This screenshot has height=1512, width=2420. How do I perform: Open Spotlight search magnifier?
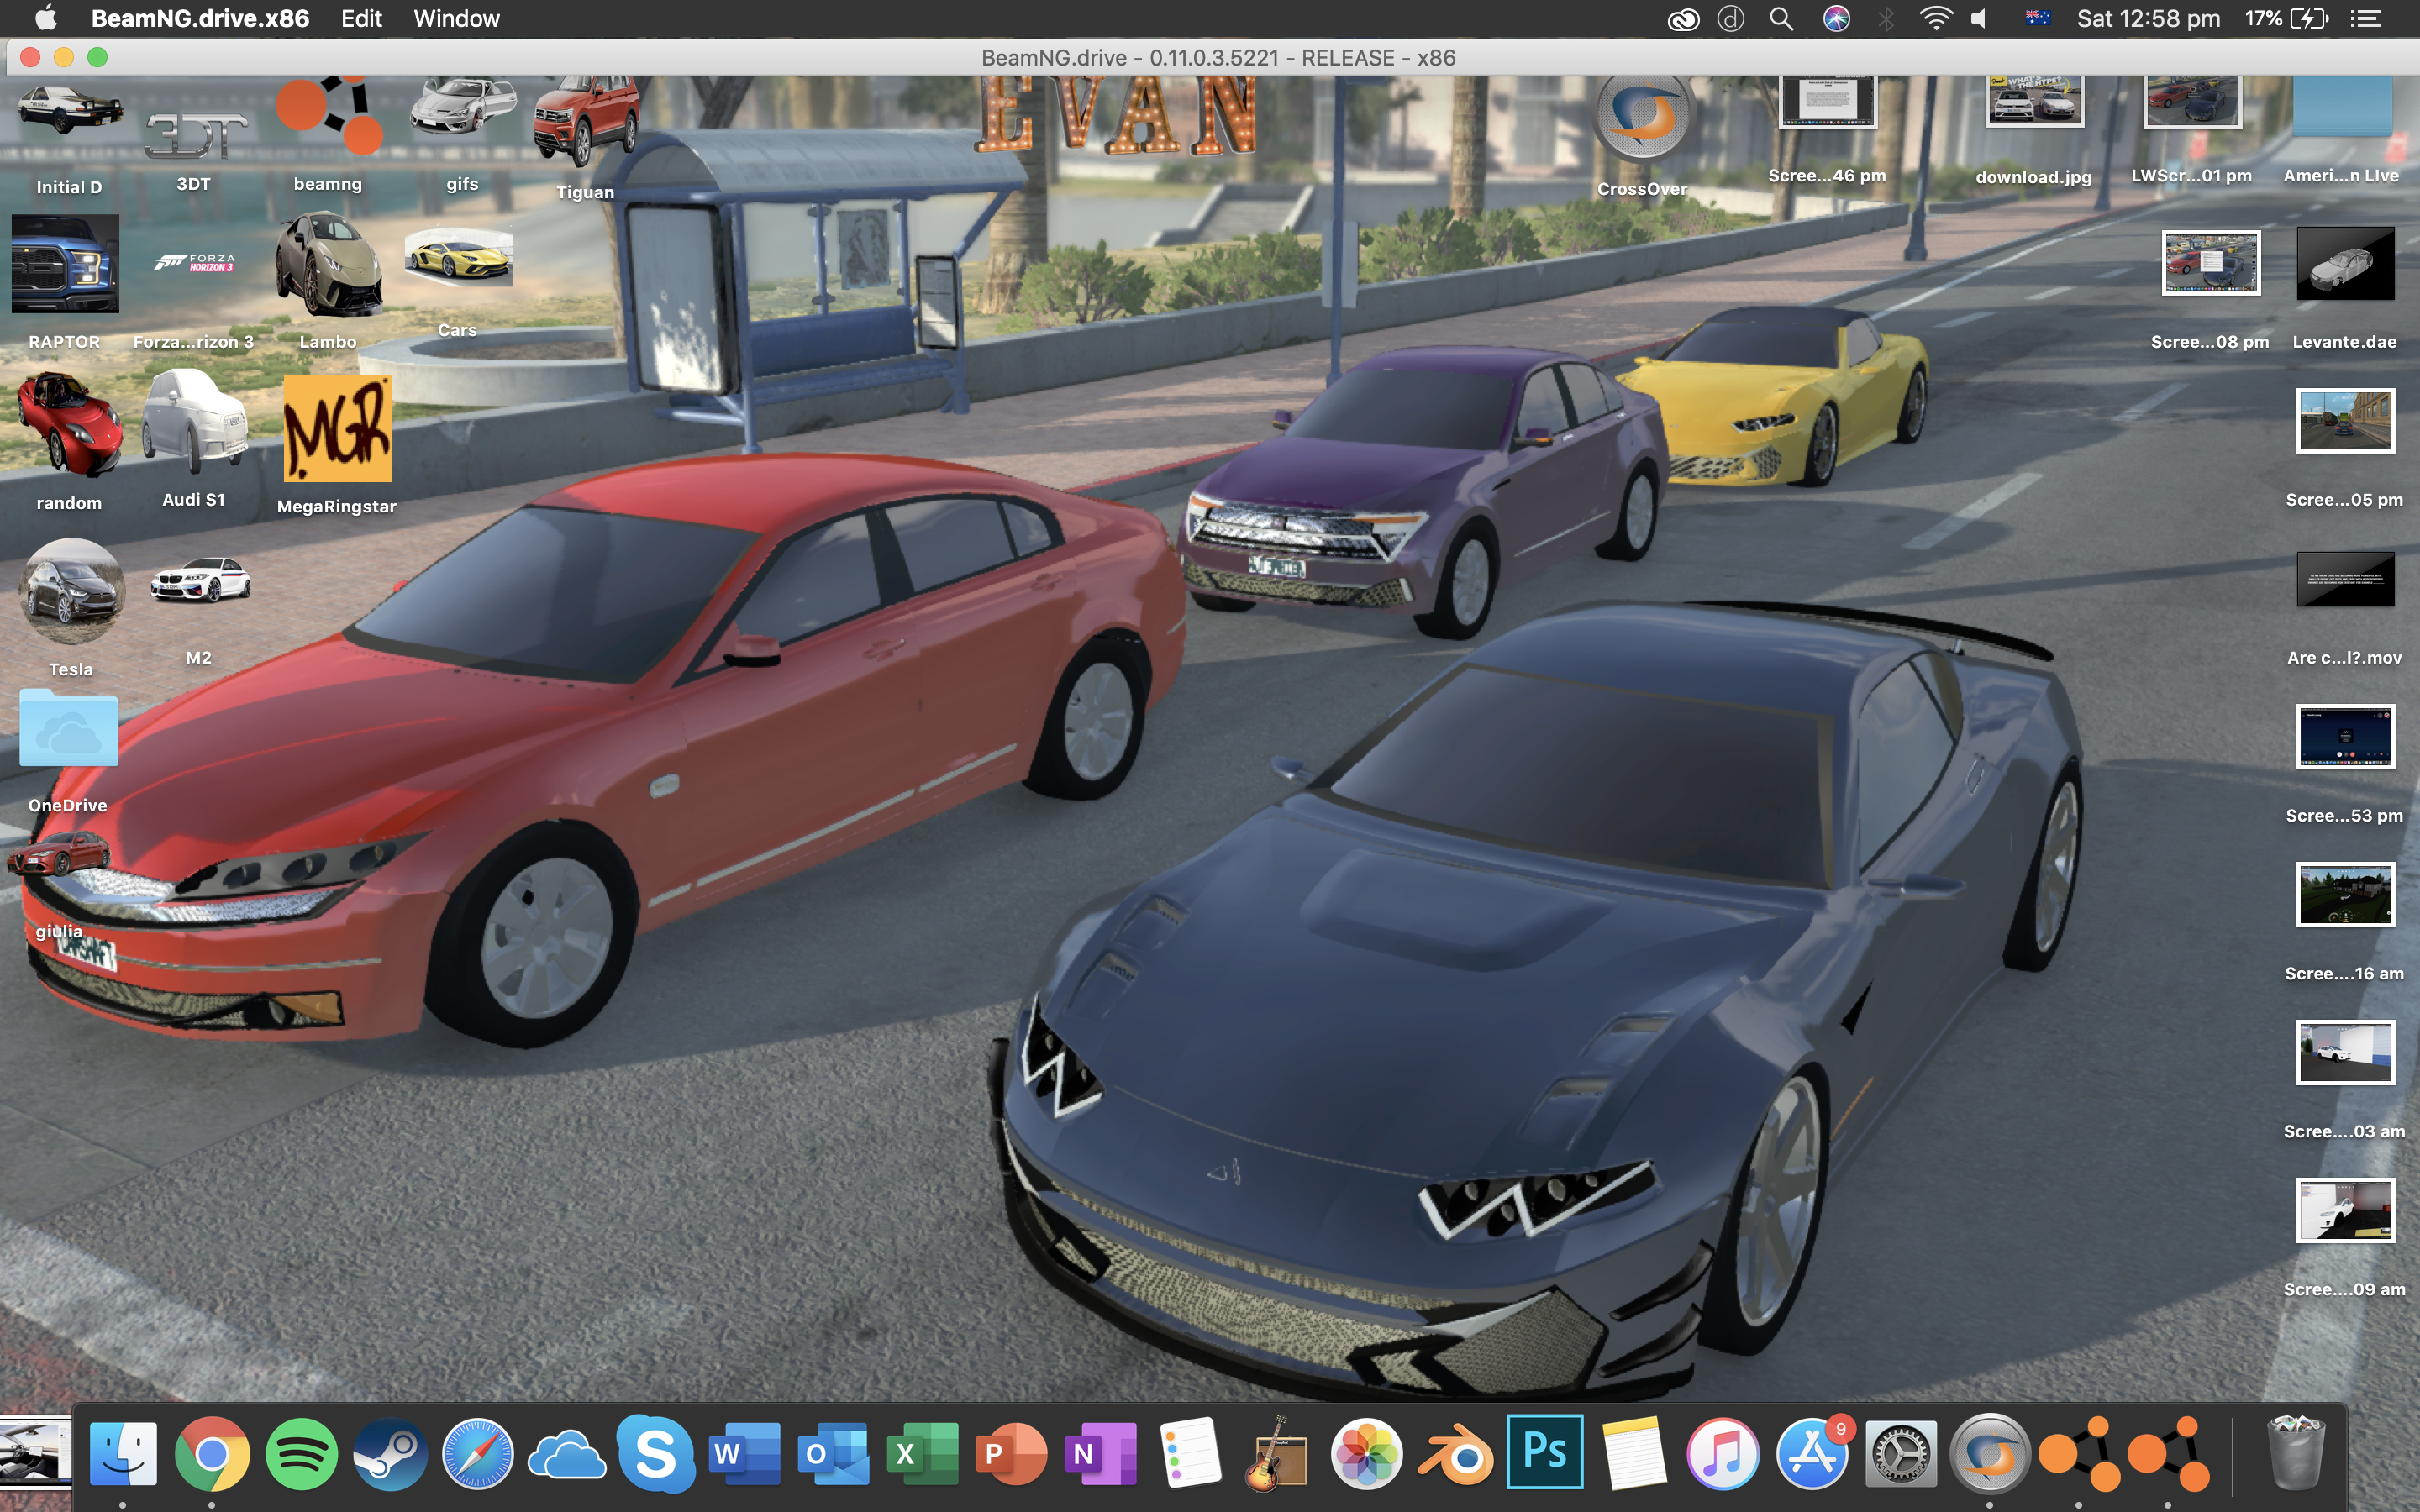[x=1781, y=19]
